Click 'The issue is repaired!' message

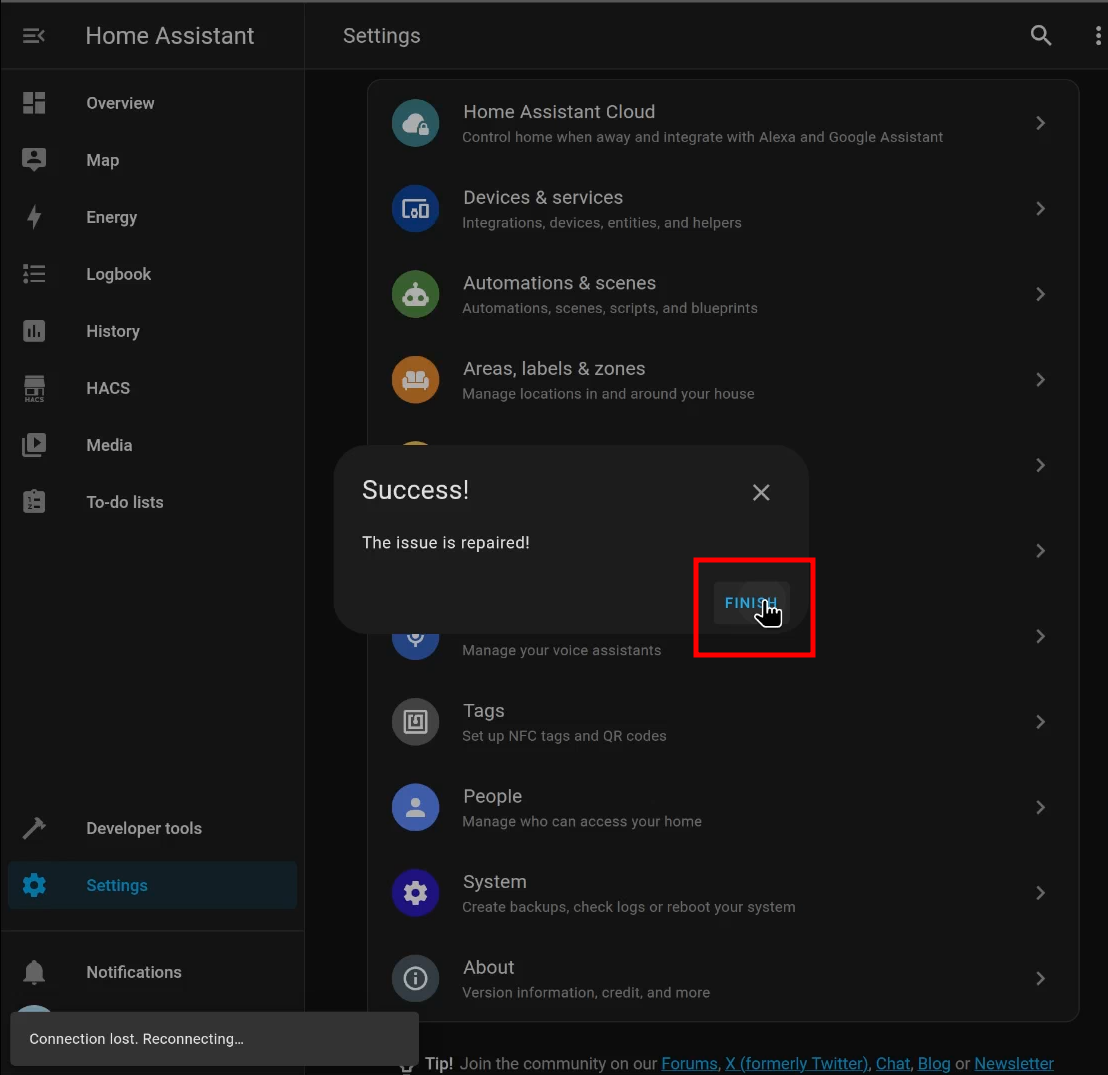point(446,542)
